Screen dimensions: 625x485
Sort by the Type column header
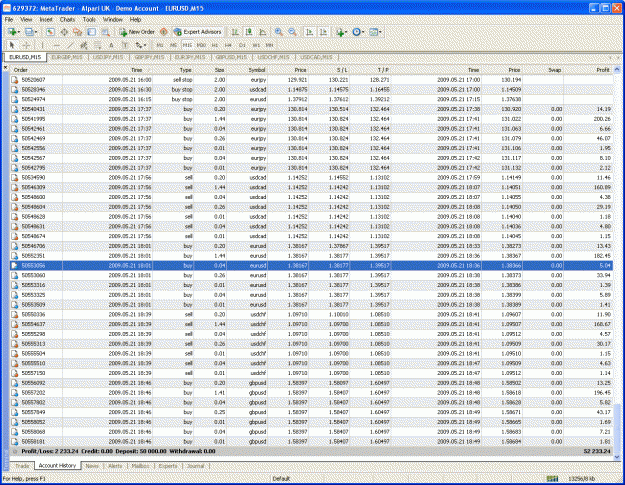tap(173, 70)
